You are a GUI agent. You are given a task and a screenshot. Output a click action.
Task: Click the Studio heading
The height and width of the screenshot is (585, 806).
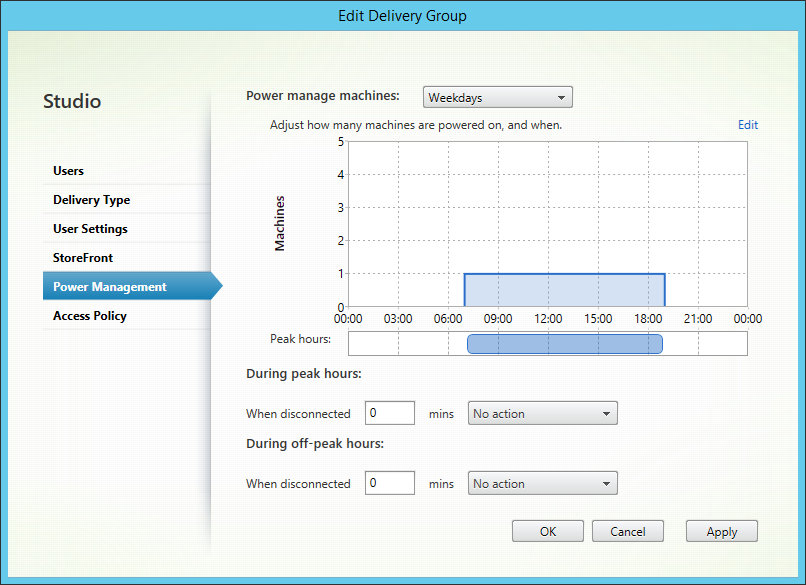pyautogui.click(x=72, y=101)
